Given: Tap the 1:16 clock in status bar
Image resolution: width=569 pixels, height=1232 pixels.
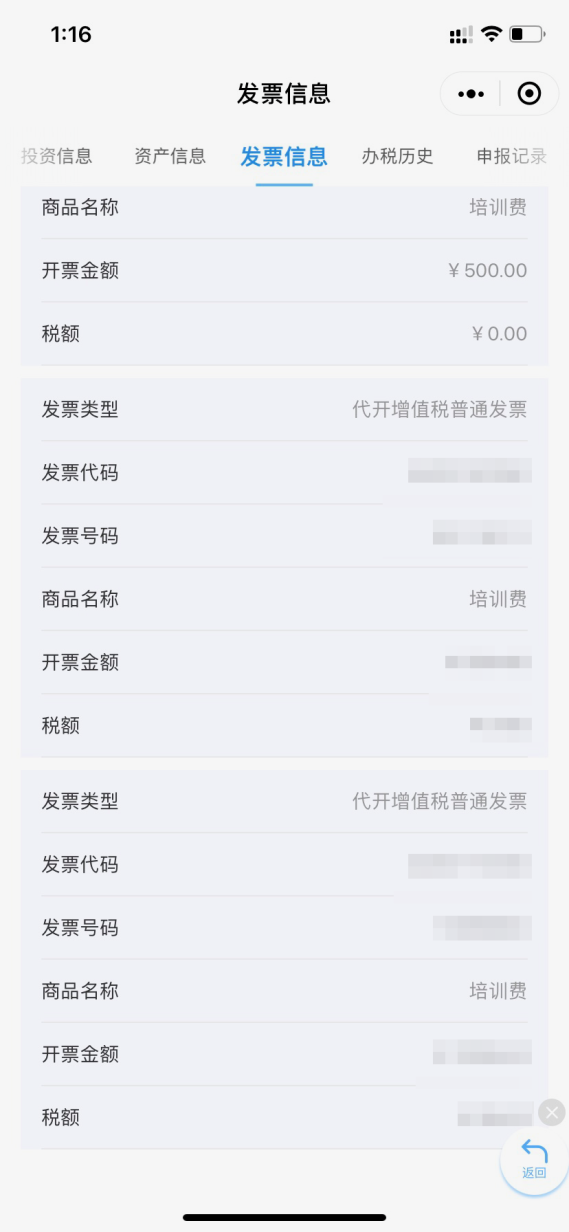Looking at the screenshot, I should (71, 35).
